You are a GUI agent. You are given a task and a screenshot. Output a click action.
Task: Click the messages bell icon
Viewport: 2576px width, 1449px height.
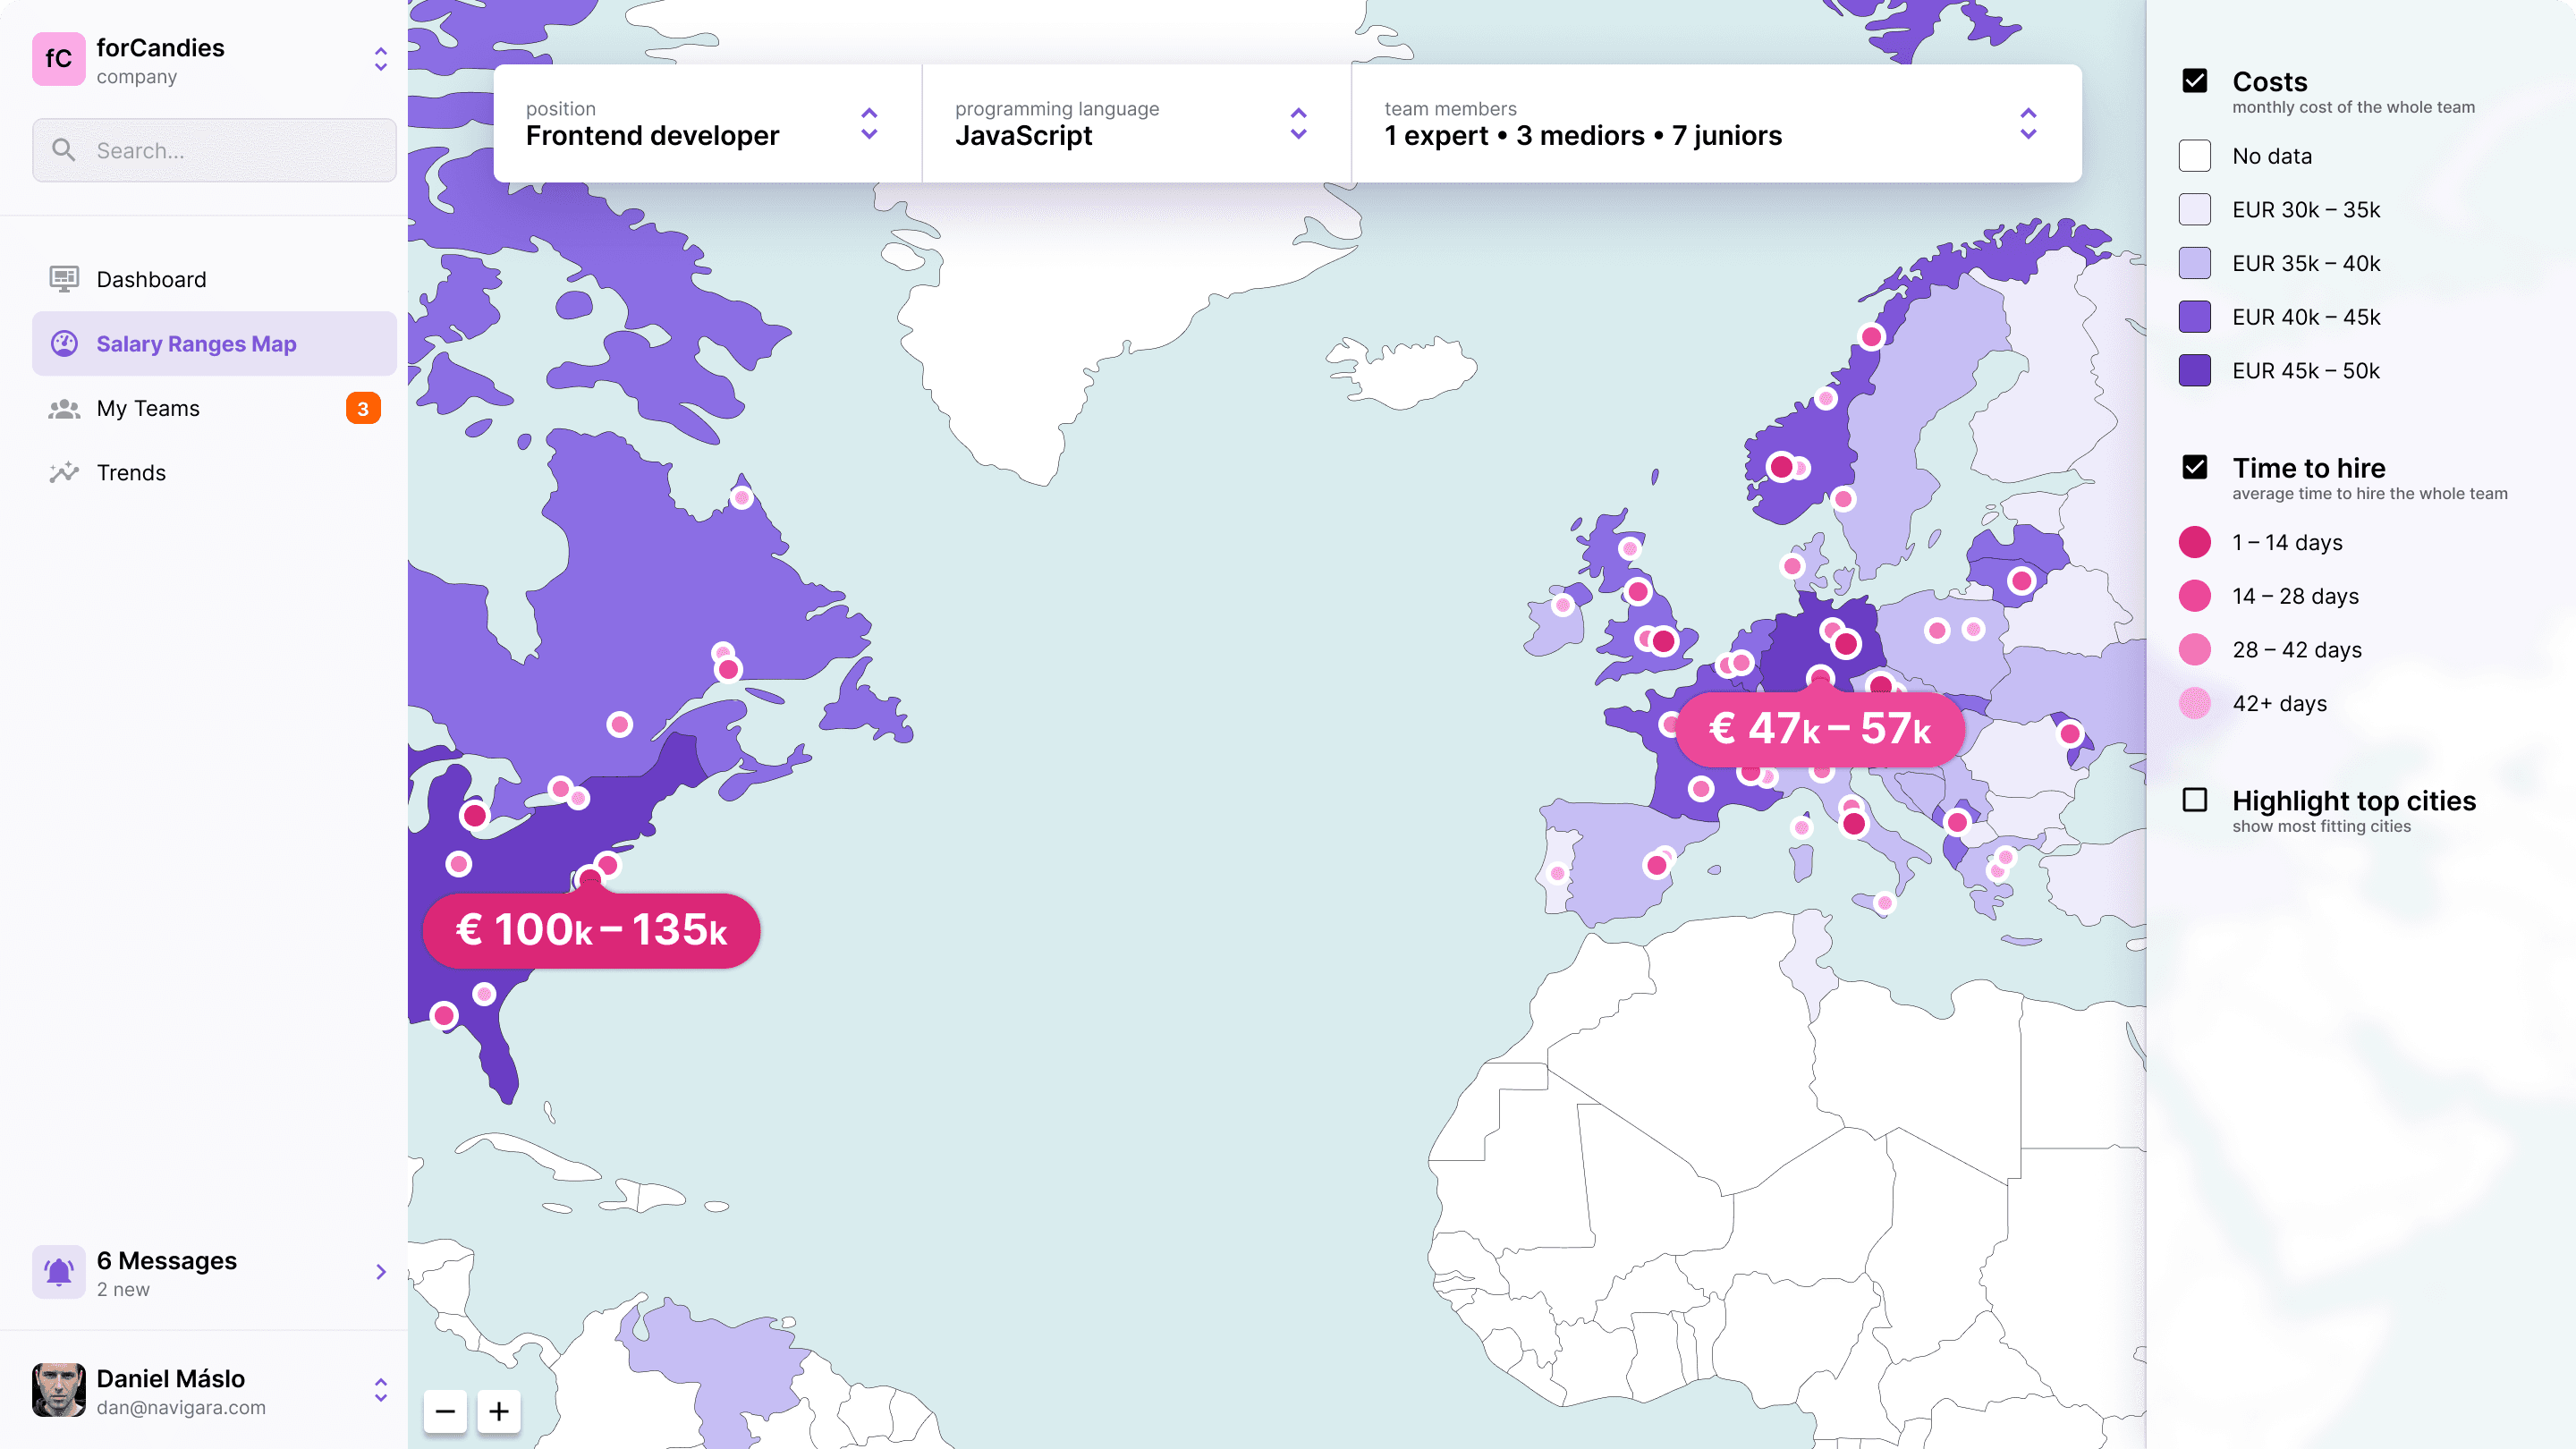coord(58,1272)
